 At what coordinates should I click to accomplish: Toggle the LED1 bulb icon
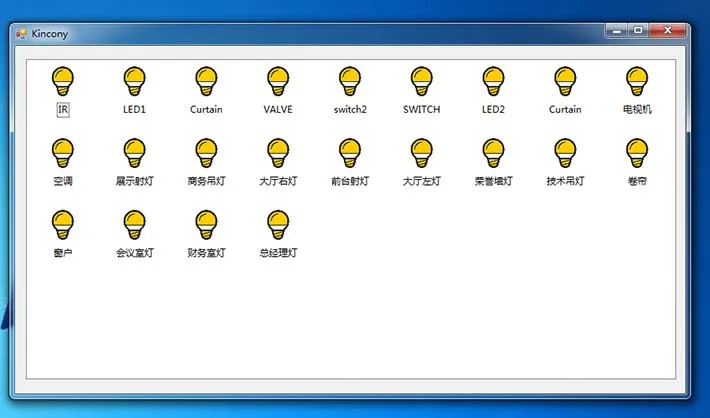coord(134,81)
